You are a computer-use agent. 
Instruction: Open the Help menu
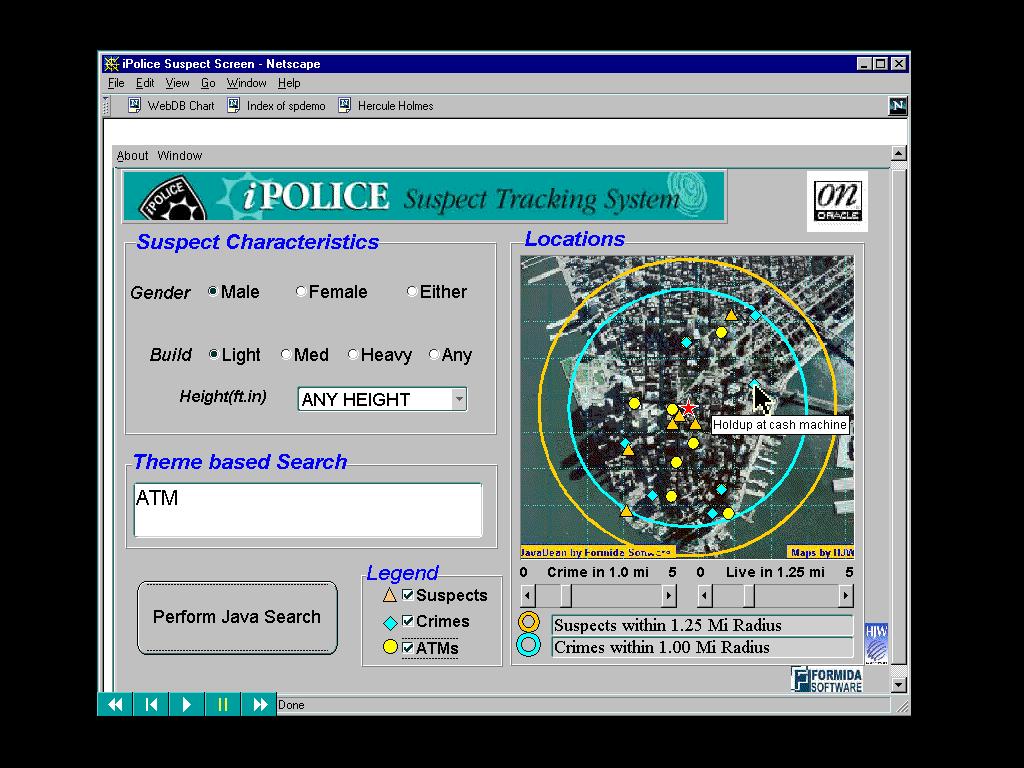(x=289, y=83)
